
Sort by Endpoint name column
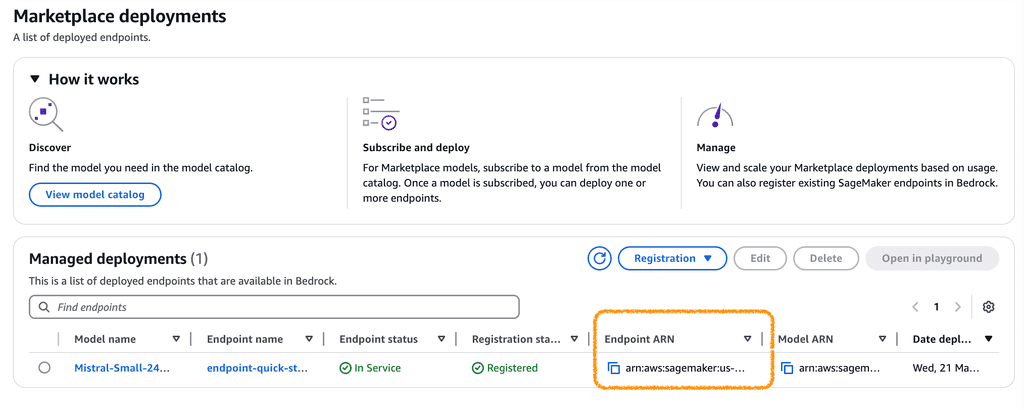[x=309, y=339]
